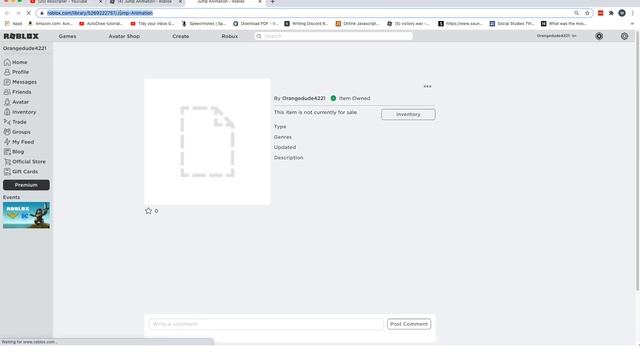Click the Genres label
This screenshot has width=640, height=360.
tap(282, 137)
